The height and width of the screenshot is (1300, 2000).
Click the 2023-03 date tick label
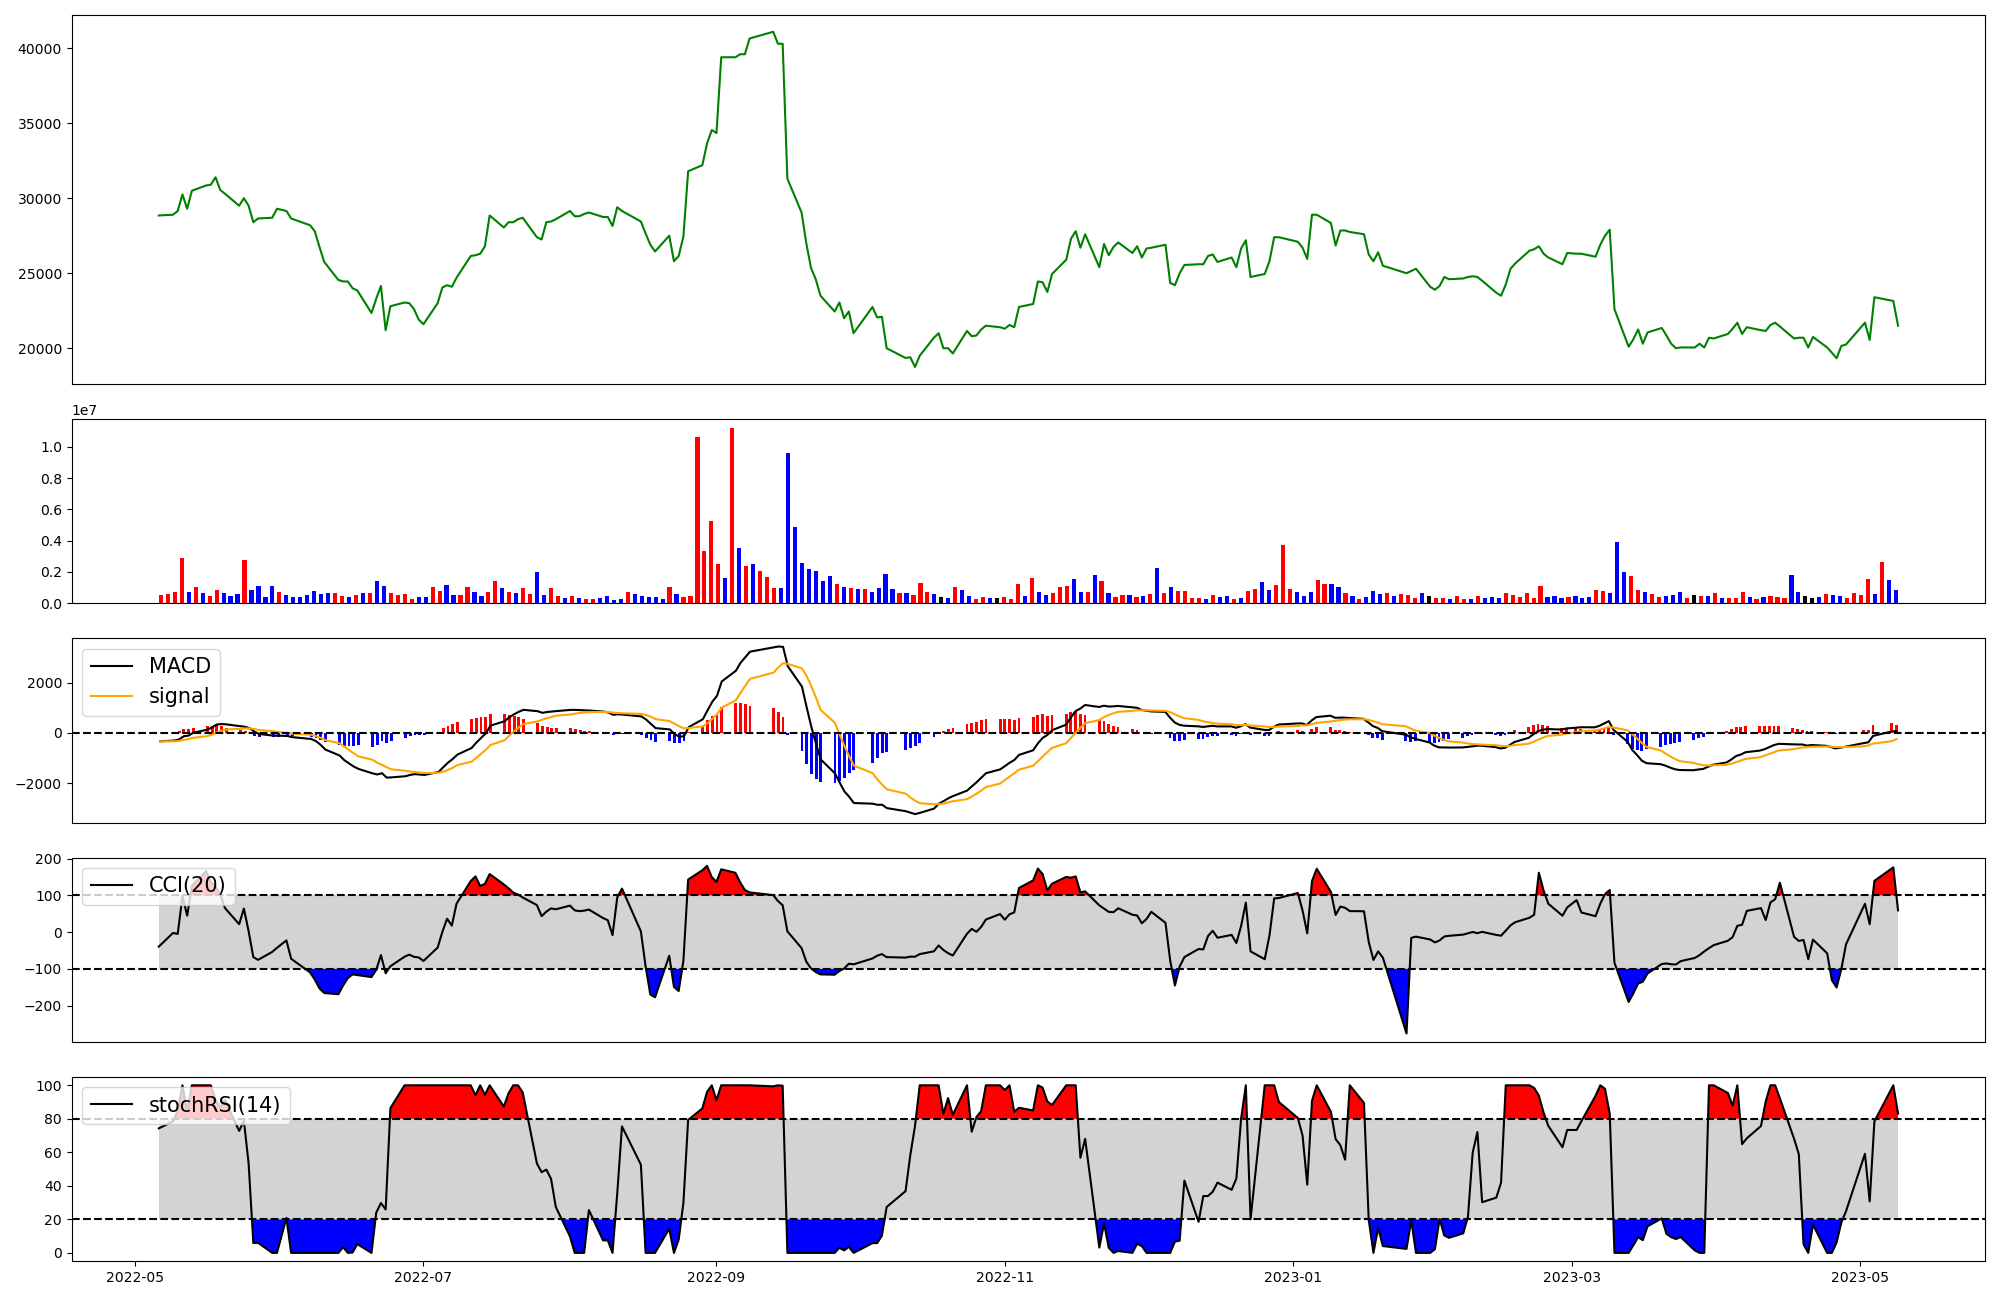(x=1572, y=1277)
